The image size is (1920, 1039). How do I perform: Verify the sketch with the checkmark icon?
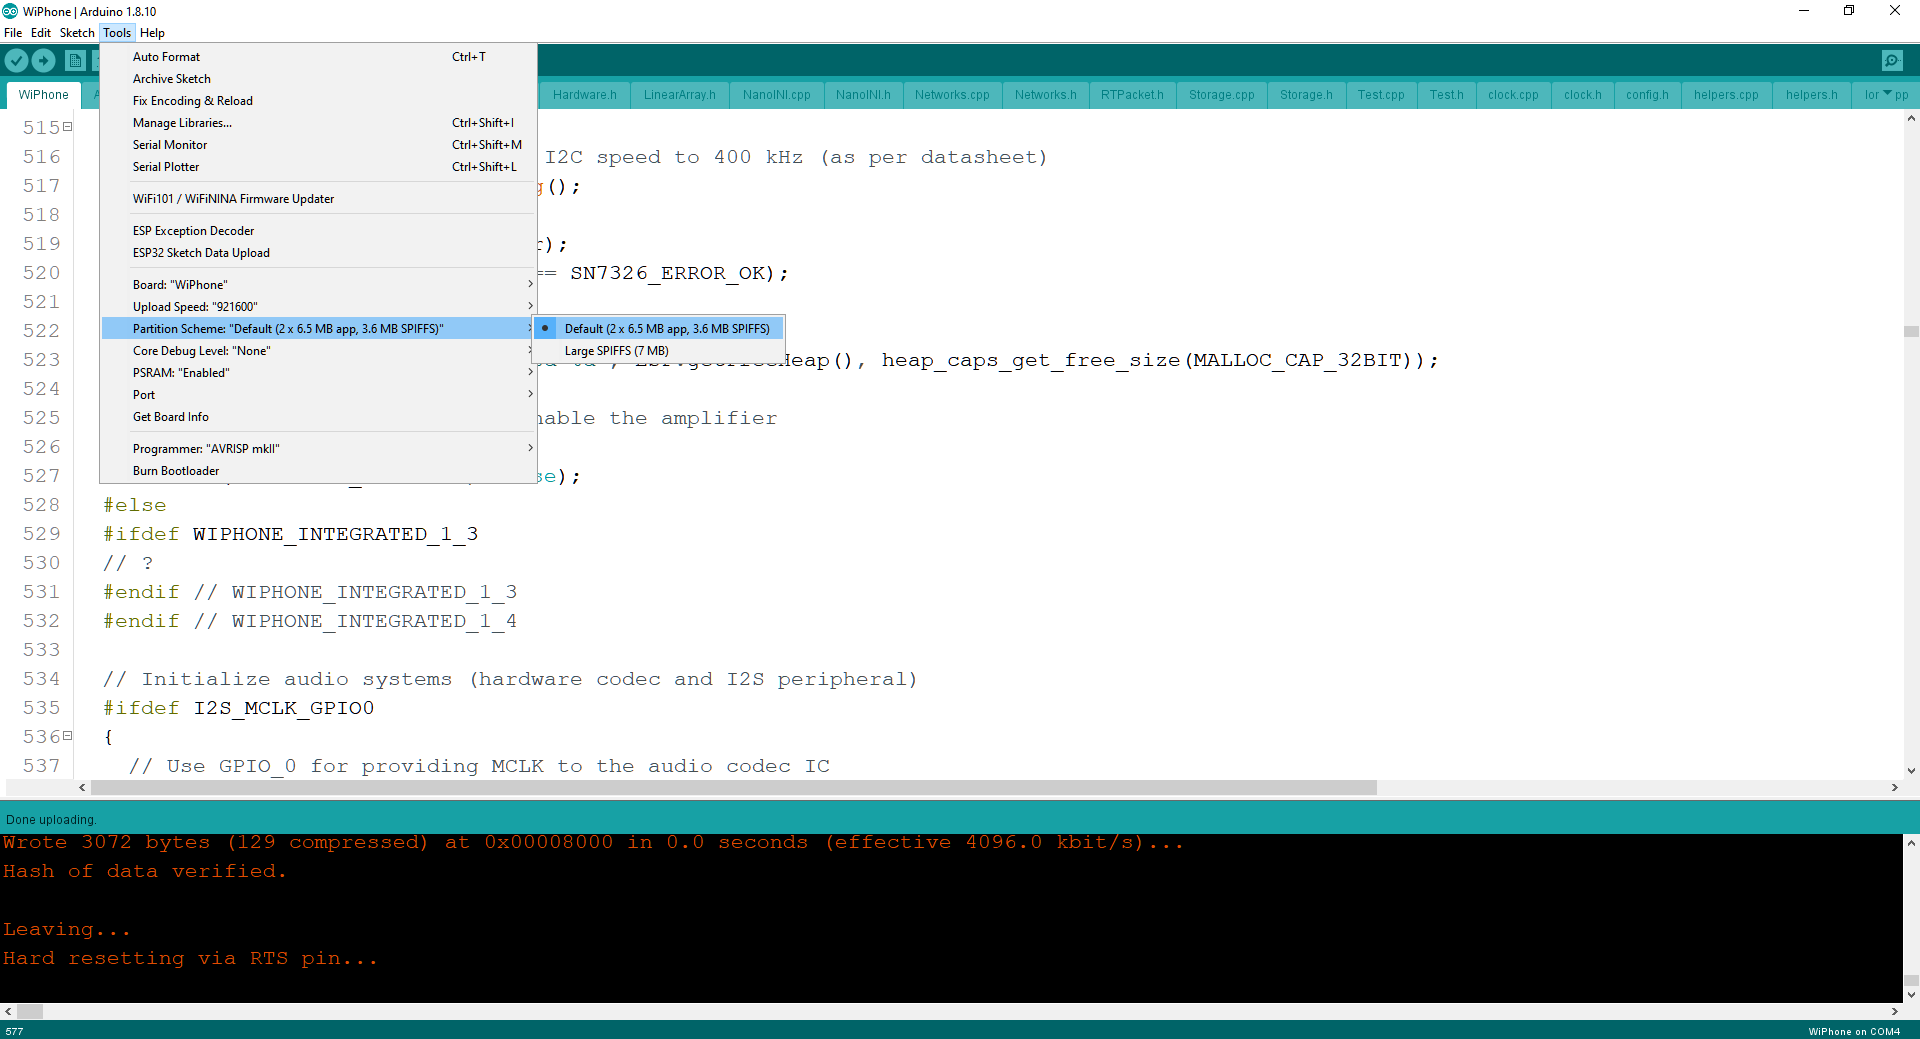[16, 60]
